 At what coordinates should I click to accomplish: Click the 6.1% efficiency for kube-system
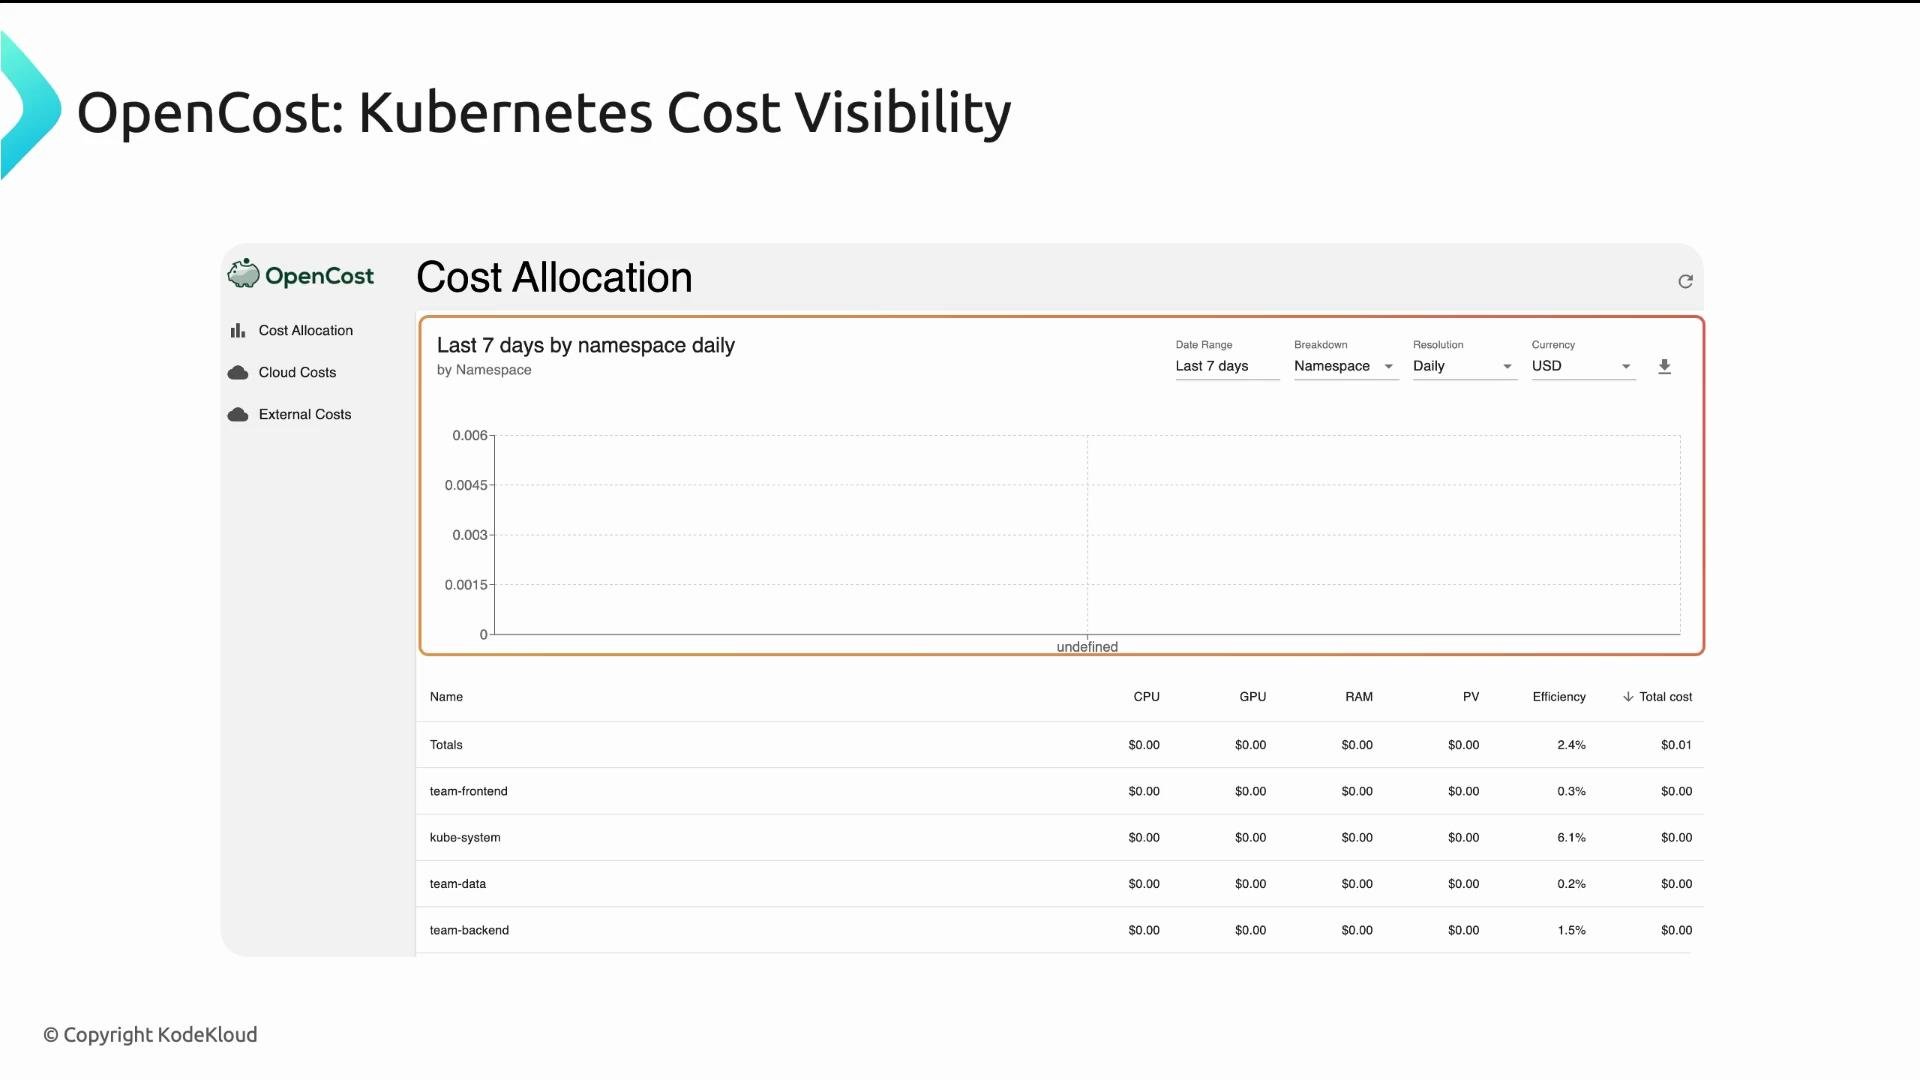[1571, 838]
